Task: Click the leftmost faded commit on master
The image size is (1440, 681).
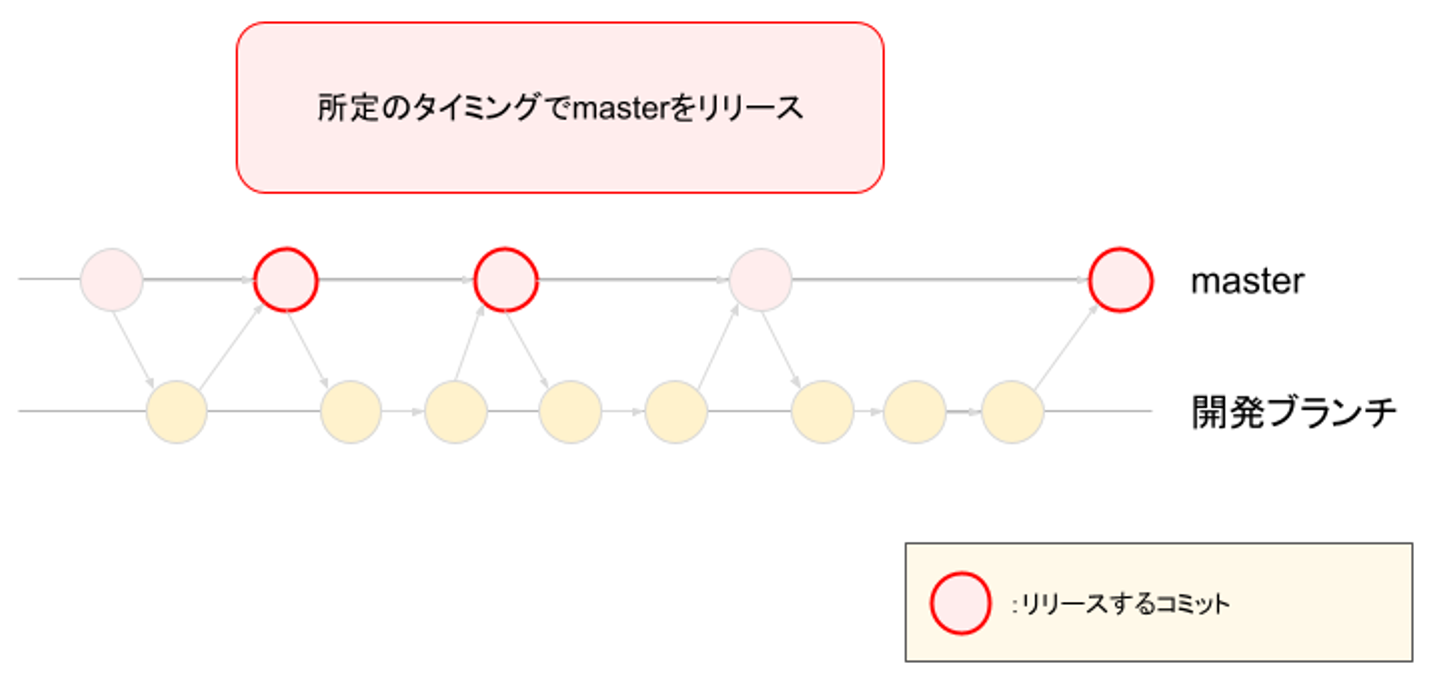Action: coord(112,280)
